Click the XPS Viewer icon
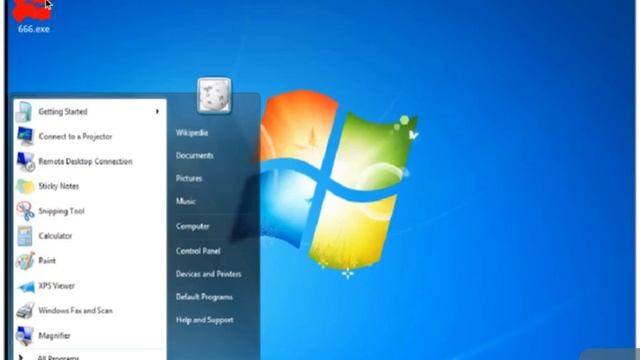Screen dimensions: 640x360 click(x=26, y=286)
